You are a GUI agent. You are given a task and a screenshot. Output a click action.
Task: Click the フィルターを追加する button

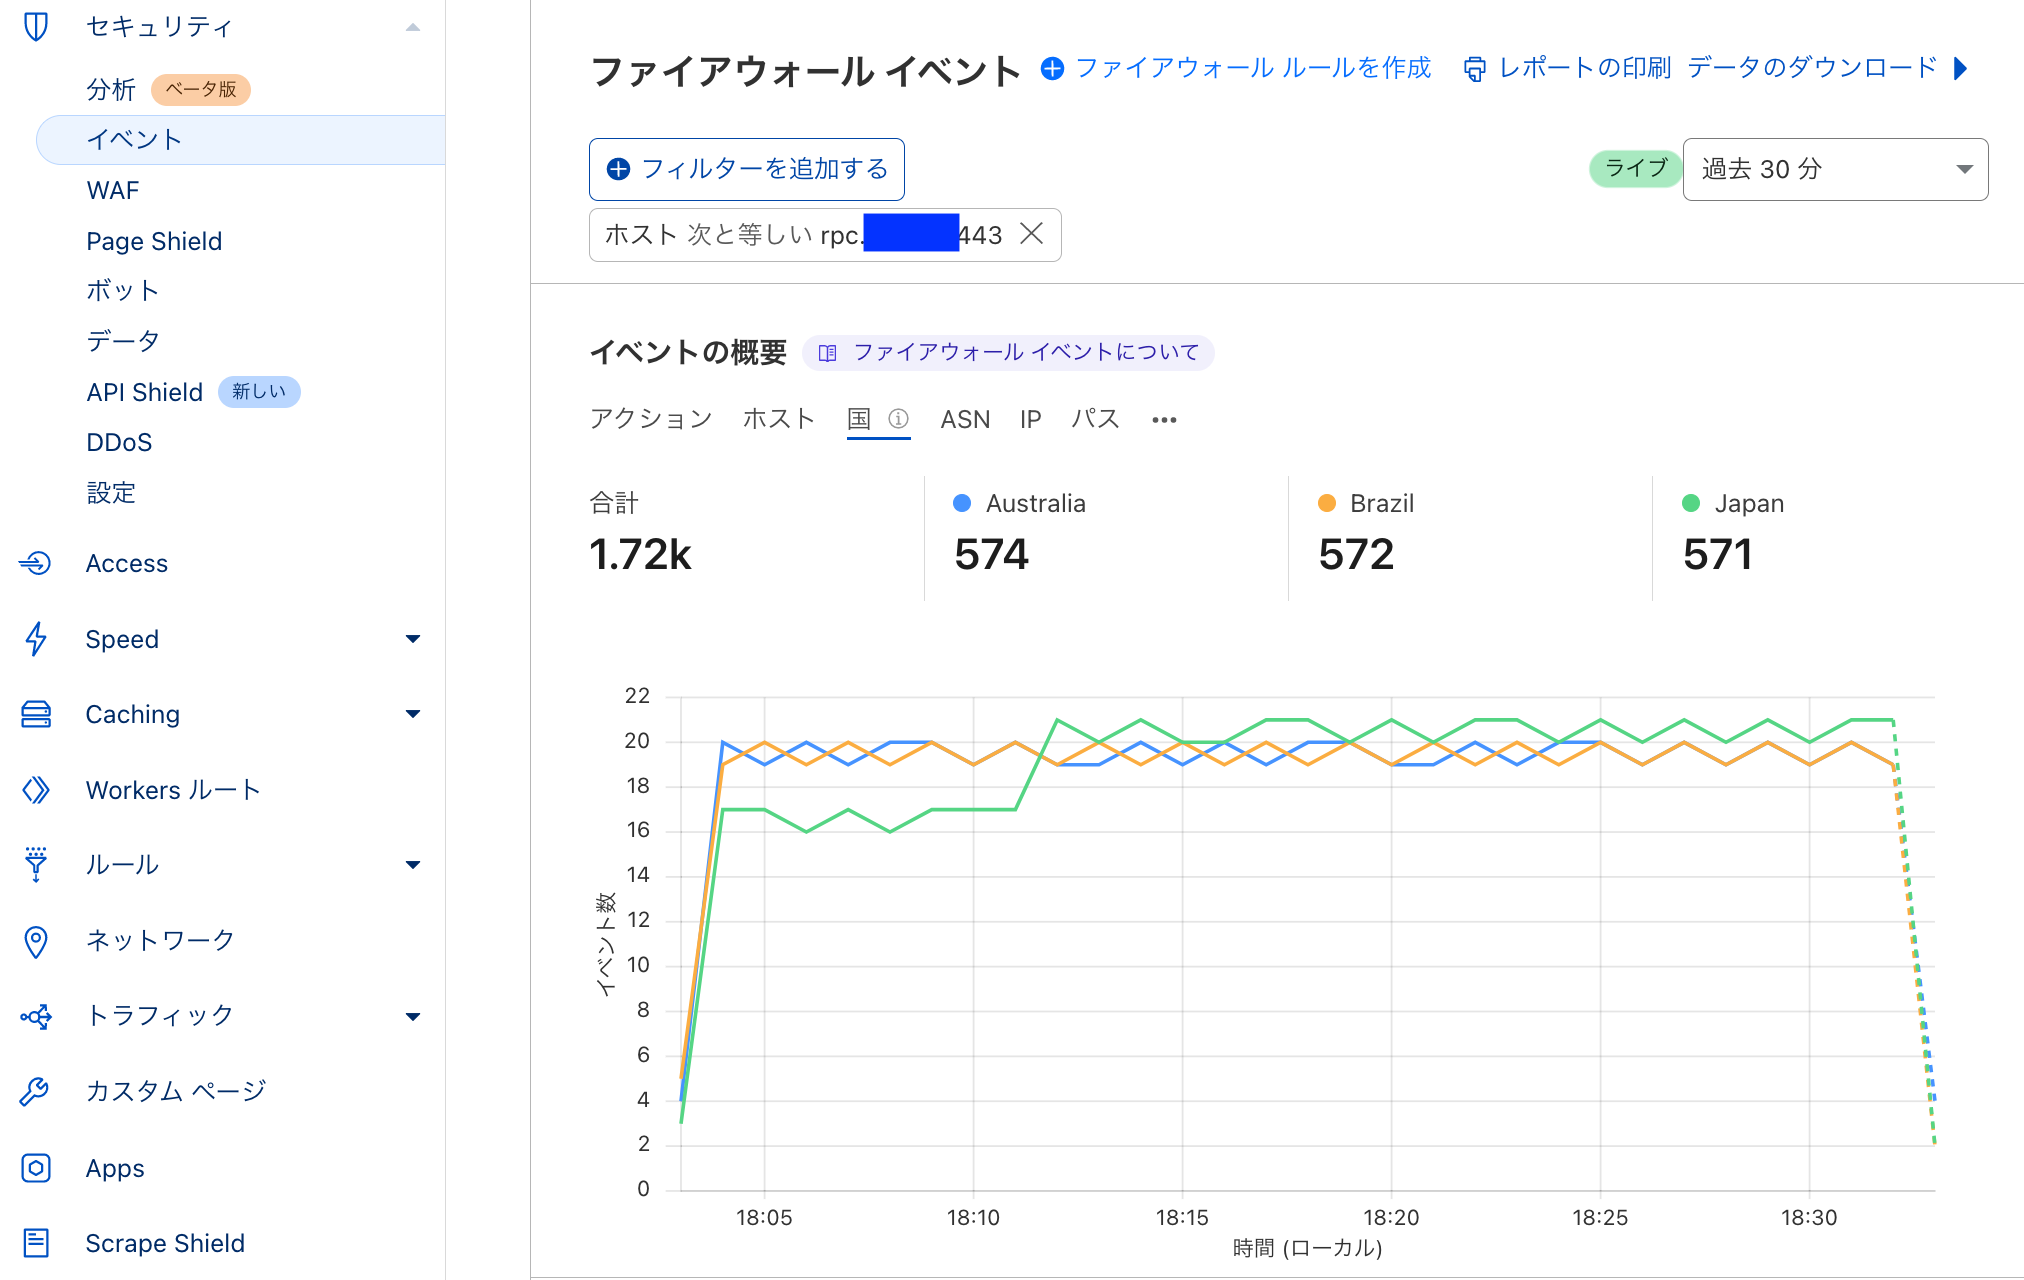coord(746,169)
